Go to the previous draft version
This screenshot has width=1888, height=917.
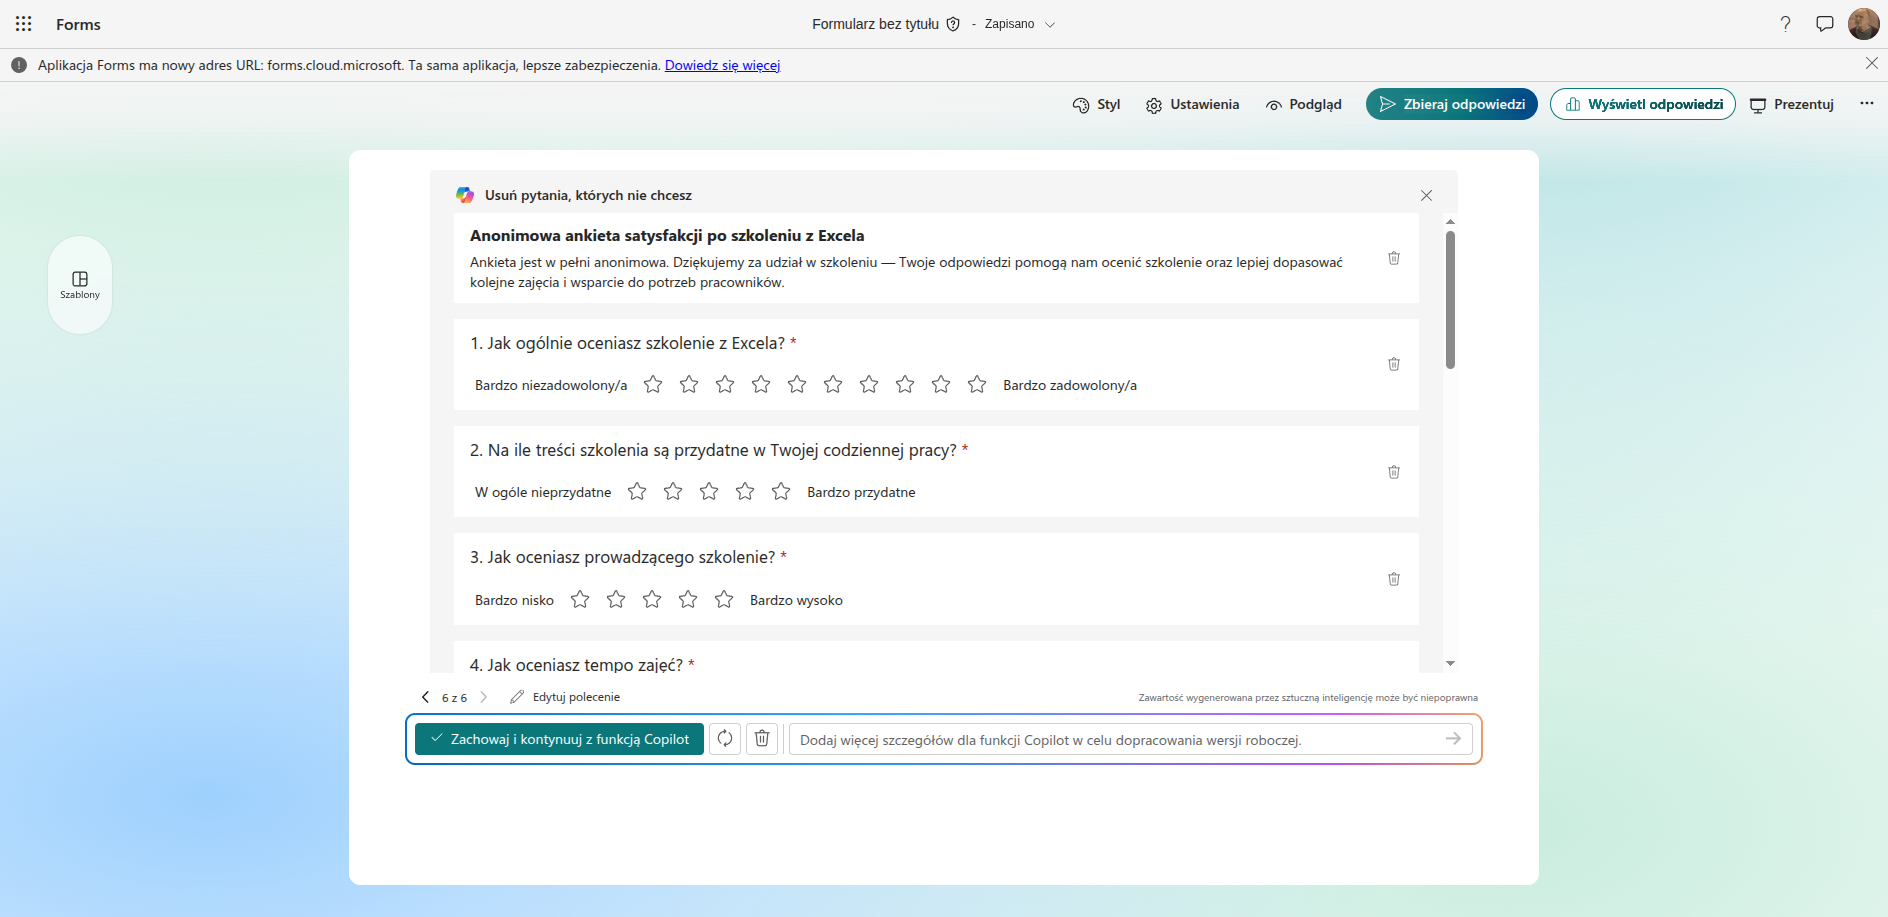coord(425,697)
